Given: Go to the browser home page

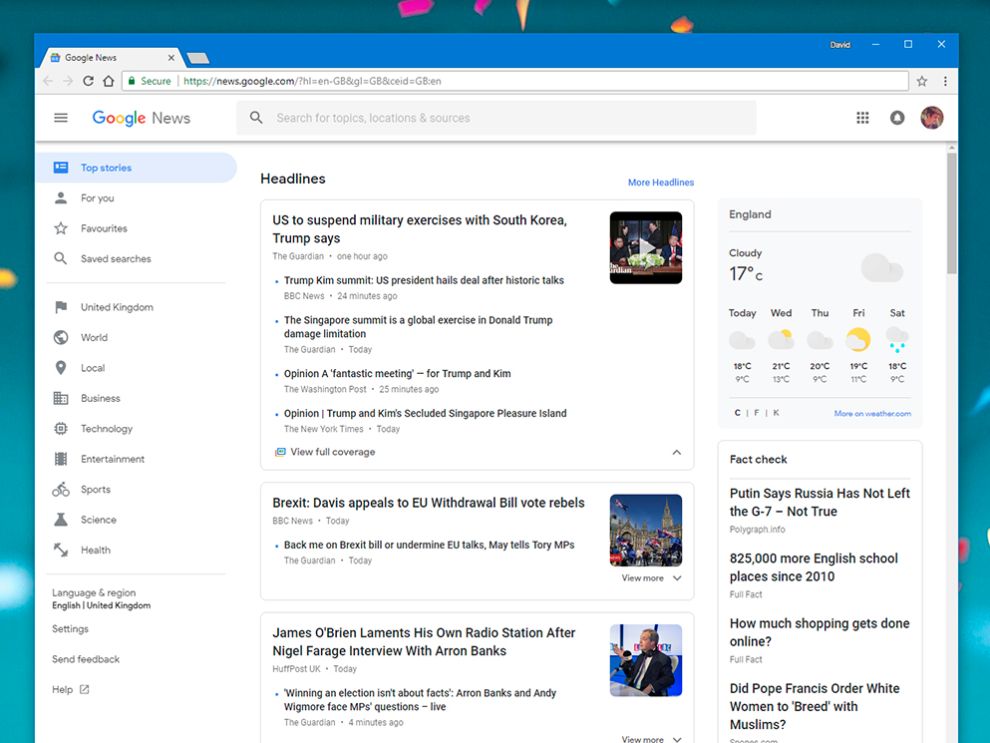Looking at the screenshot, I should pos(109,81).
